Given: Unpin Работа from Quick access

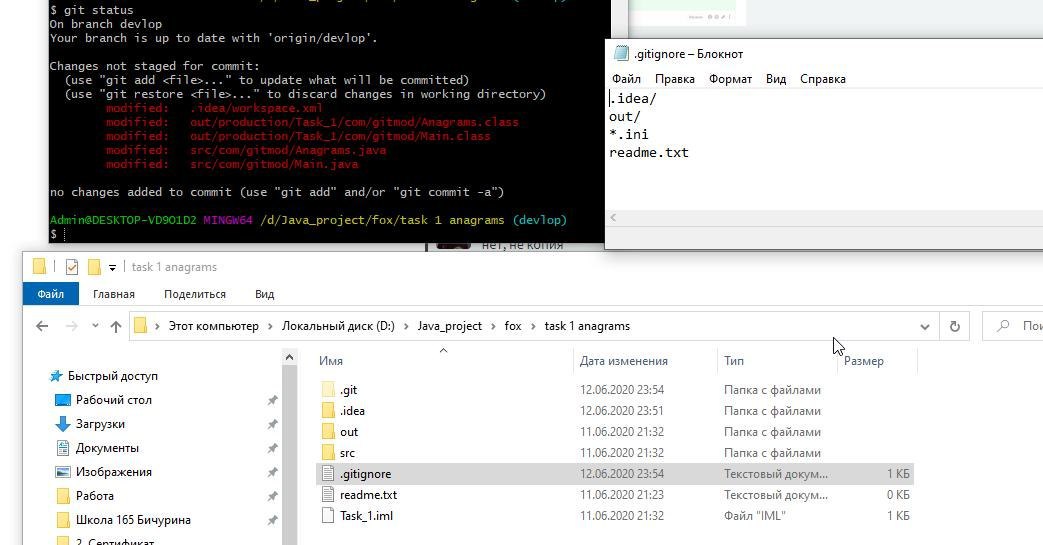Looking at the screenshot, I should pos(272,496).
